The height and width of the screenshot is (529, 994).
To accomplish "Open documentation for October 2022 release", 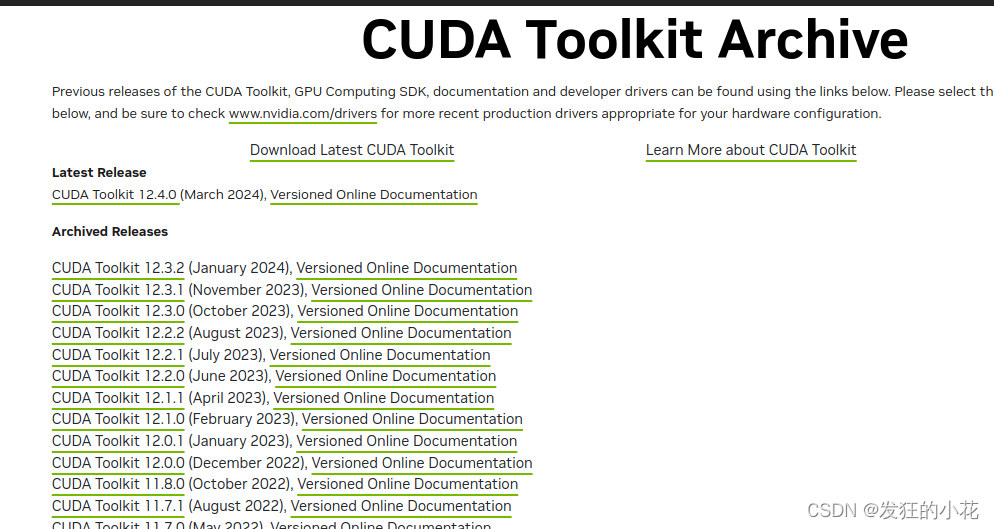I will click(x=408, y=484).
